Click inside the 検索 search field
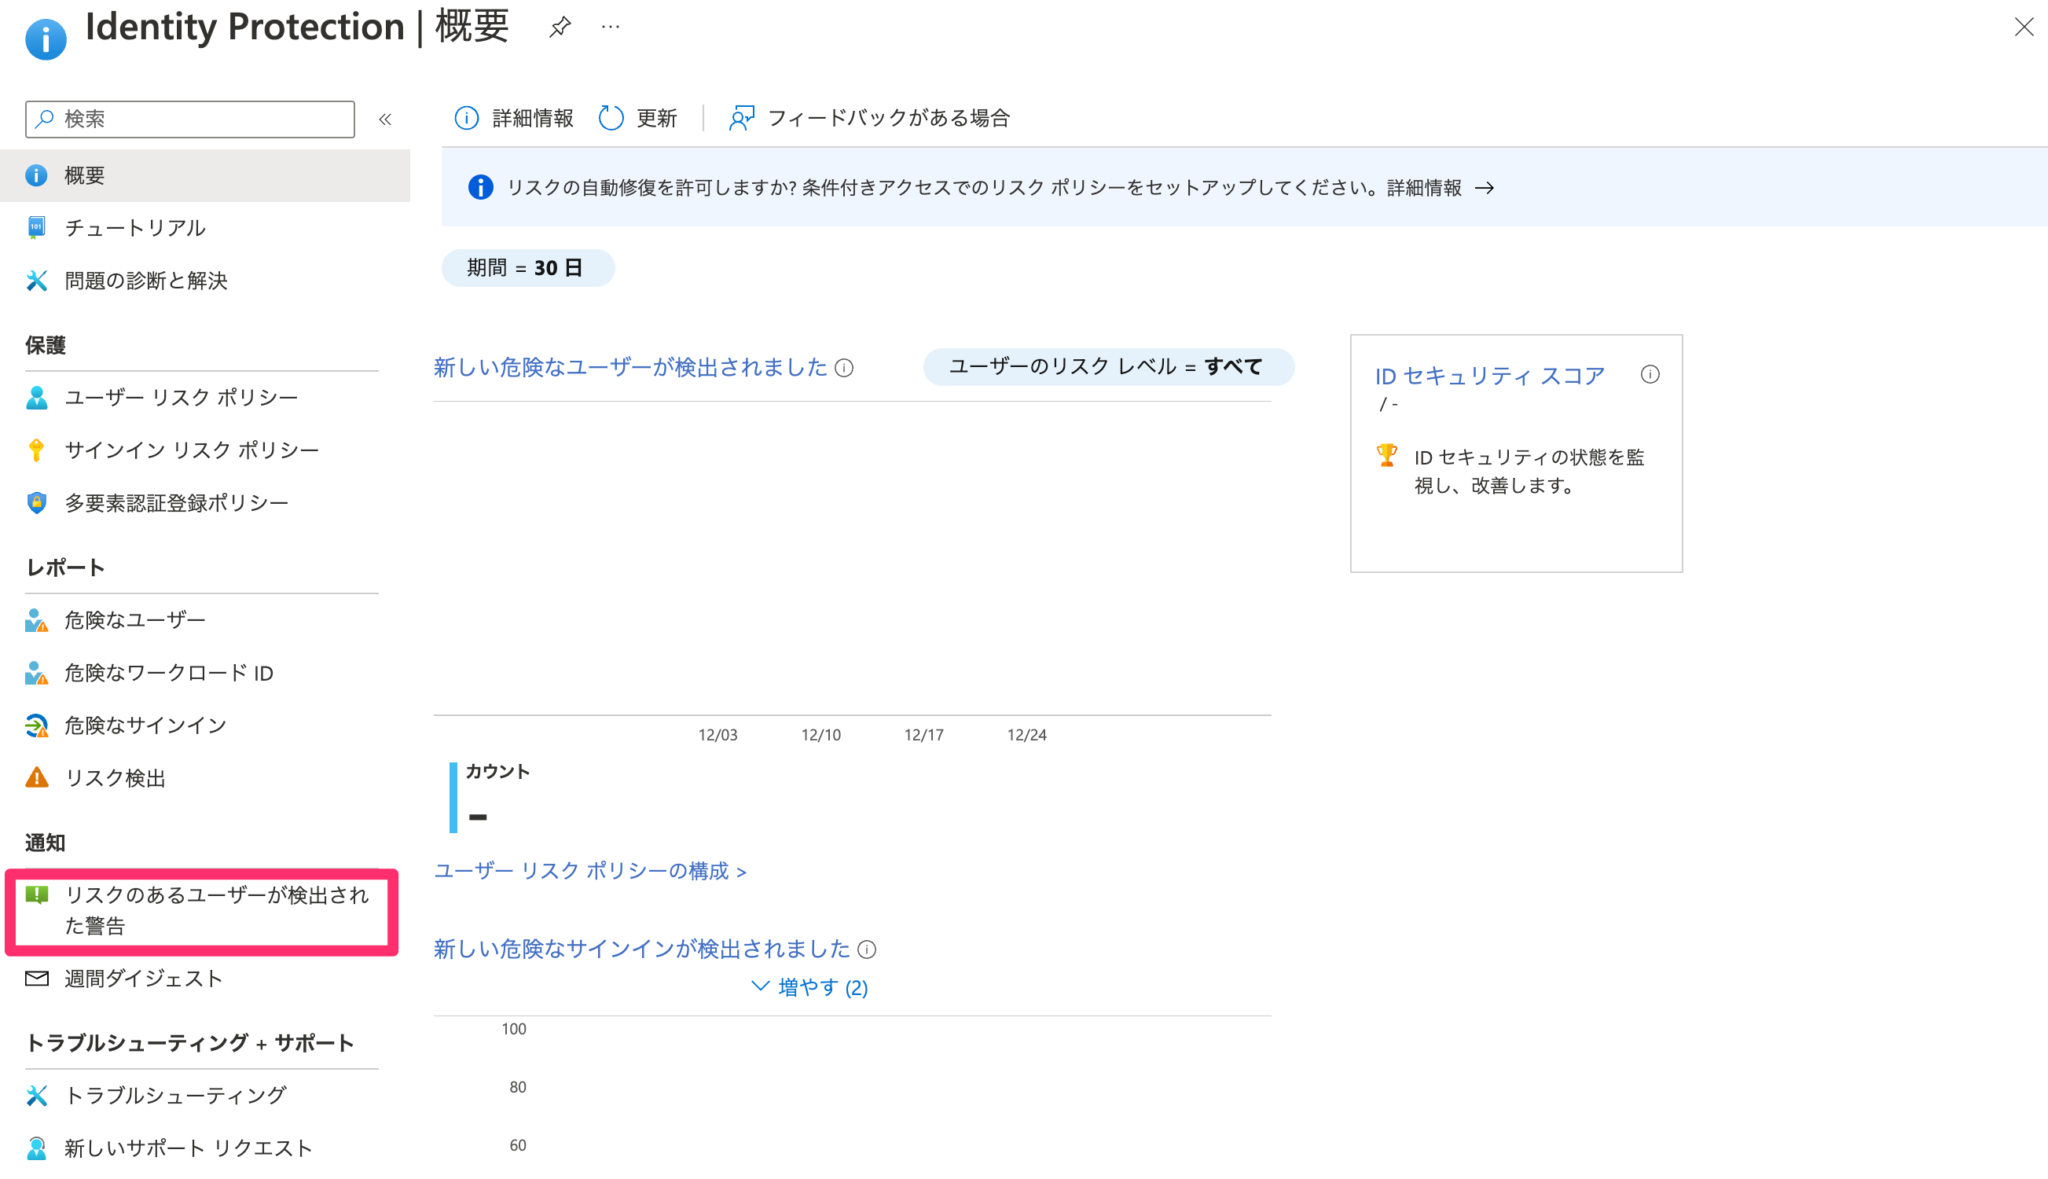This screenshot has height=1179, width=2048. click(x=190, y=118)
